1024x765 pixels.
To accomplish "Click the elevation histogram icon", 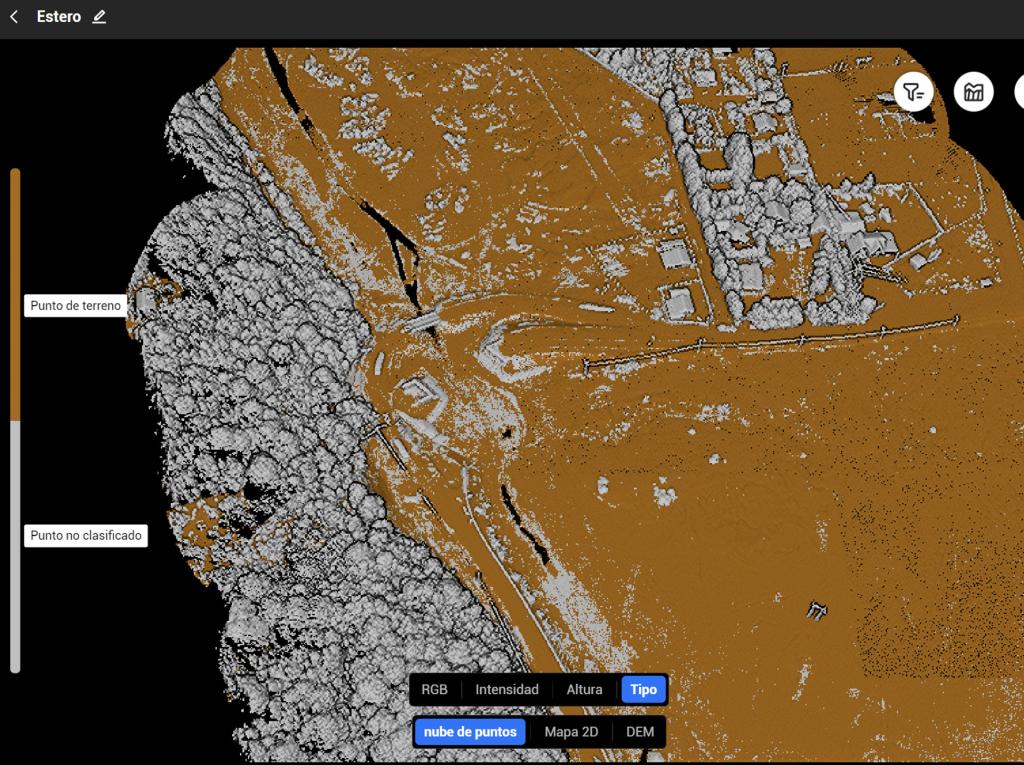I will point(973,91).
